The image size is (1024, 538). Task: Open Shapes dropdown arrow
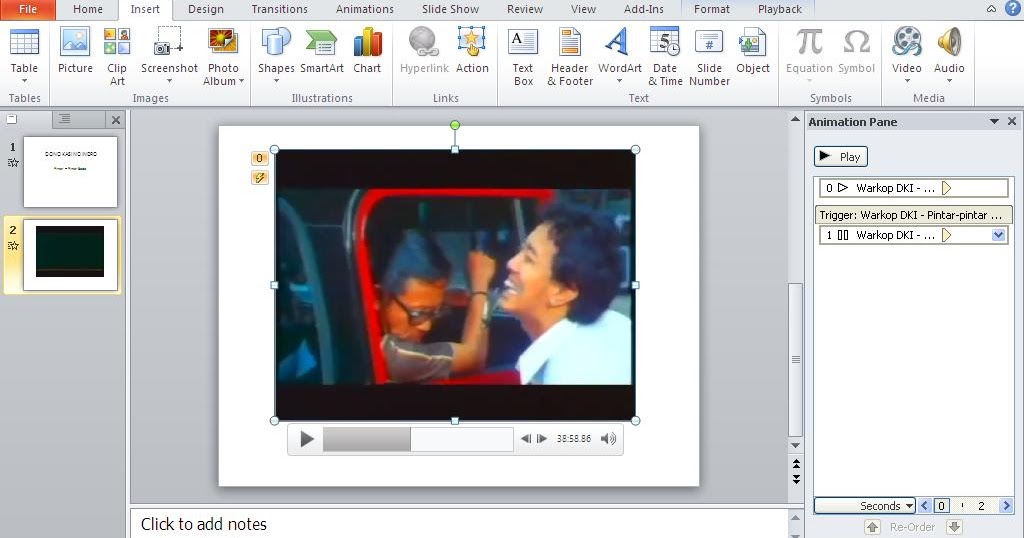[276, 81]
